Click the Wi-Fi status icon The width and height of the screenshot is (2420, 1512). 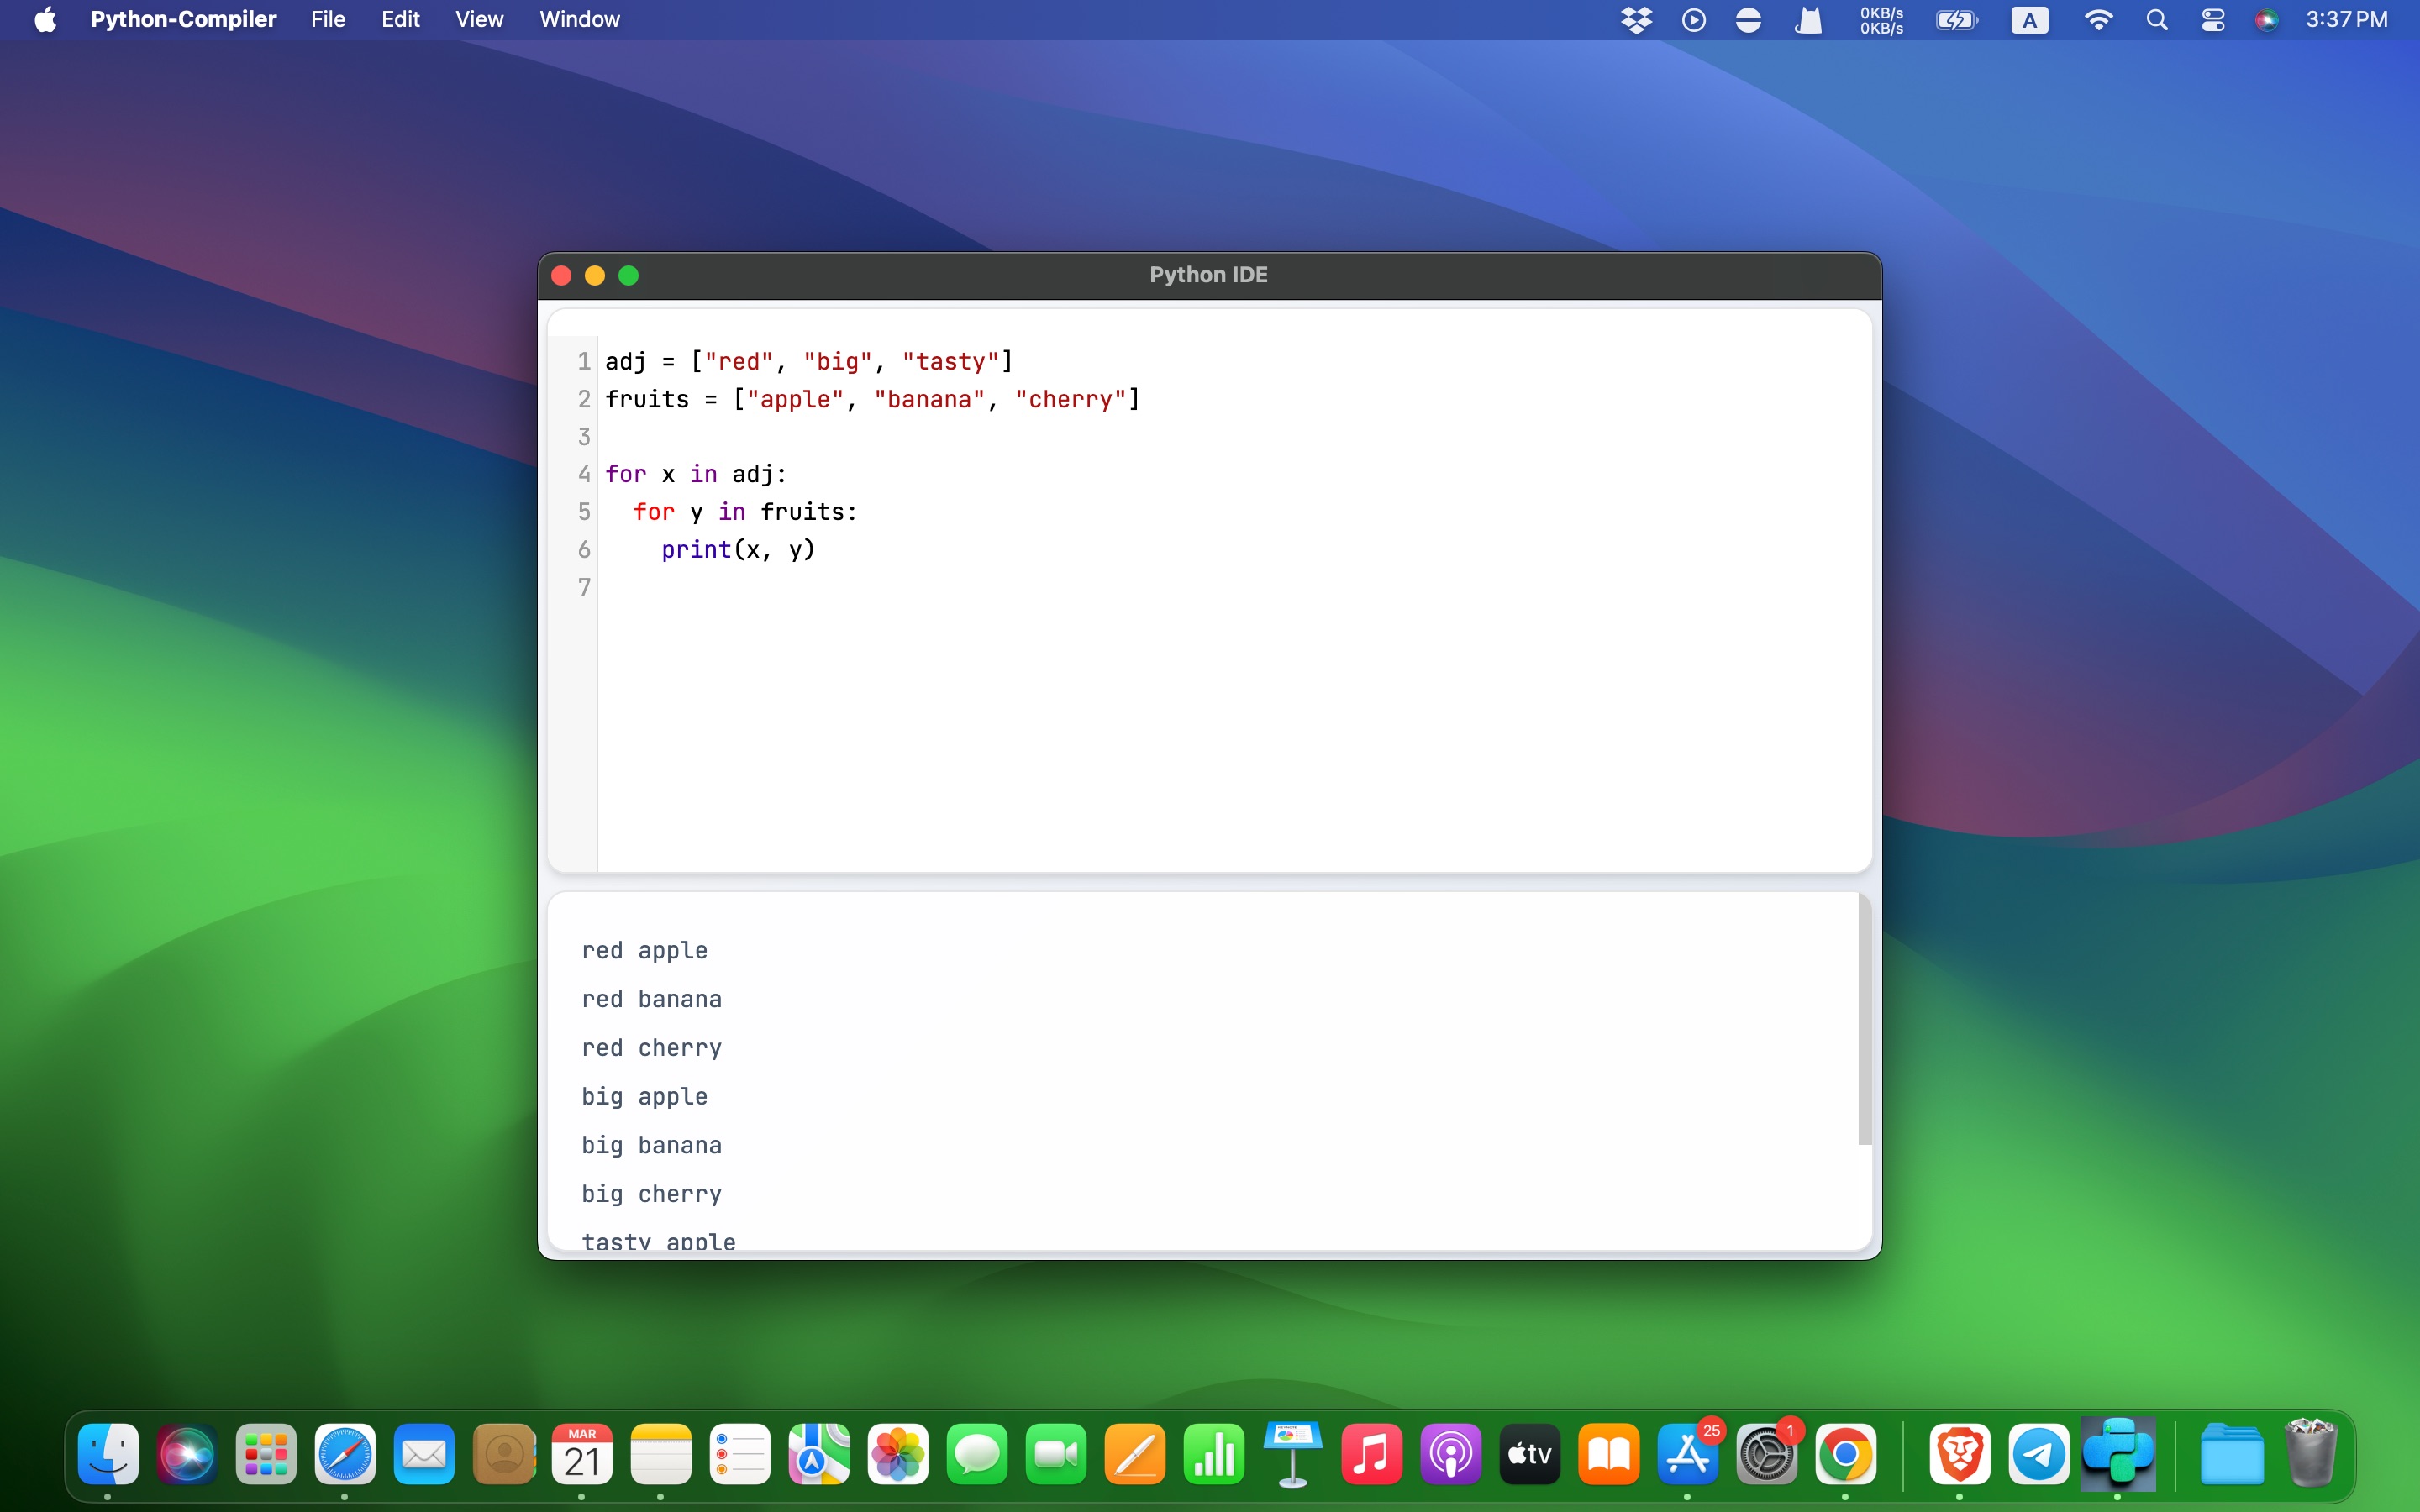click(x=2098, y=20)
